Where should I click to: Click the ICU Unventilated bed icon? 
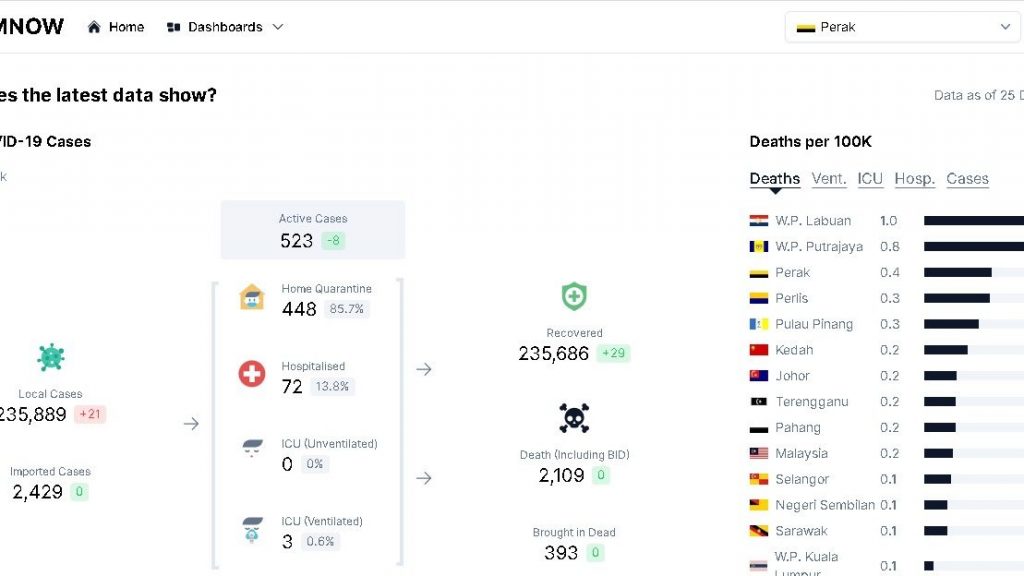(x=252, y=449)
